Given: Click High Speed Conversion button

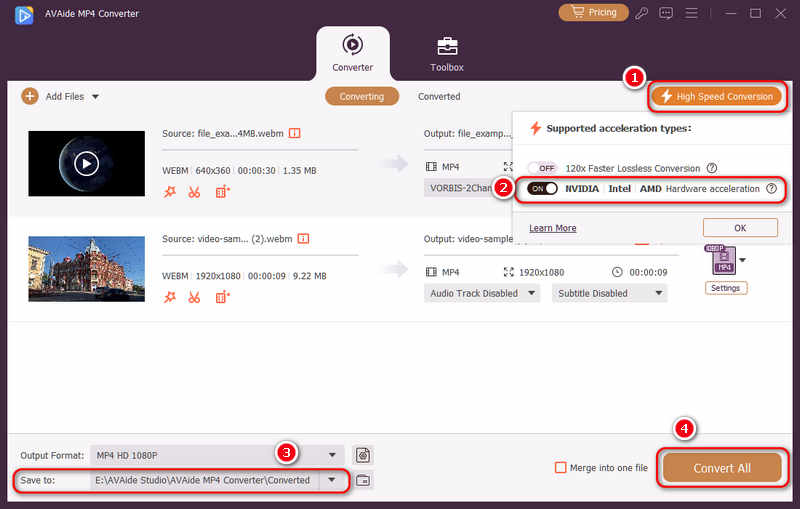Looking at the screenshot, I should click(x=718, y=96).
